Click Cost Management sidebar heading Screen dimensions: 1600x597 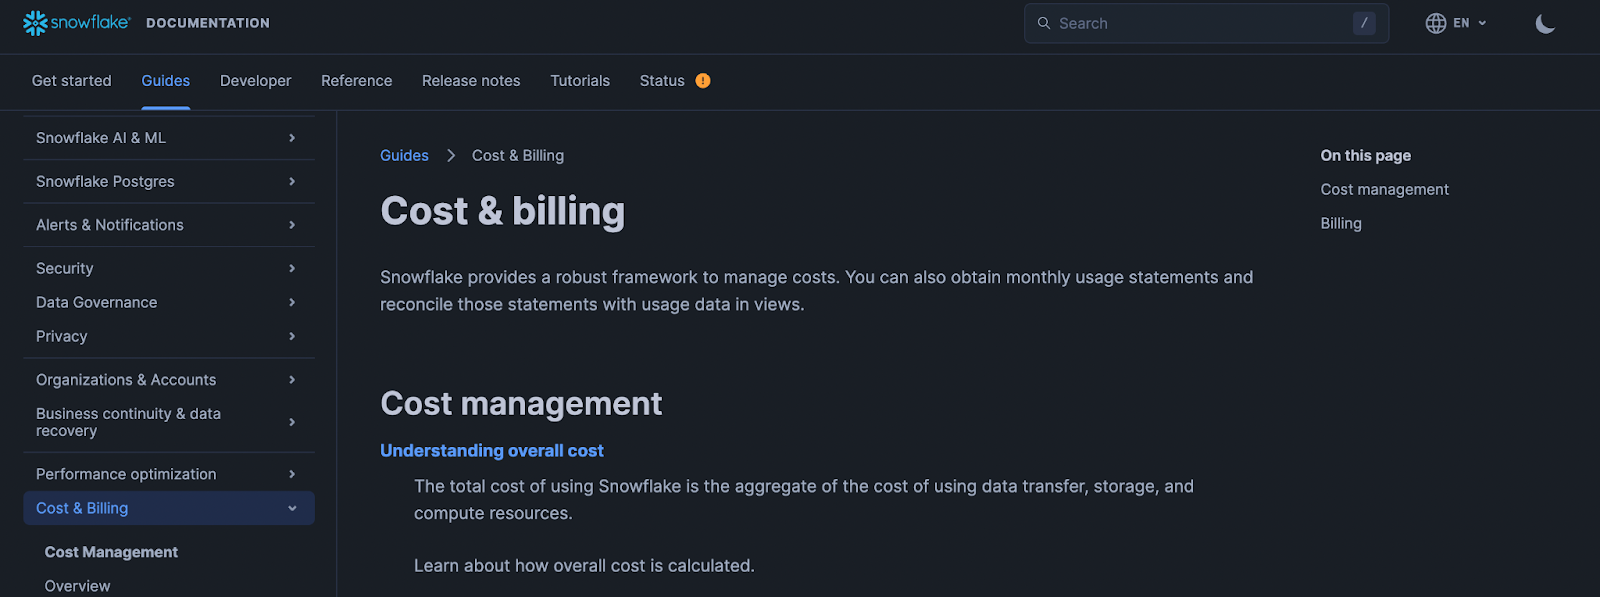(x=111, y=552)
